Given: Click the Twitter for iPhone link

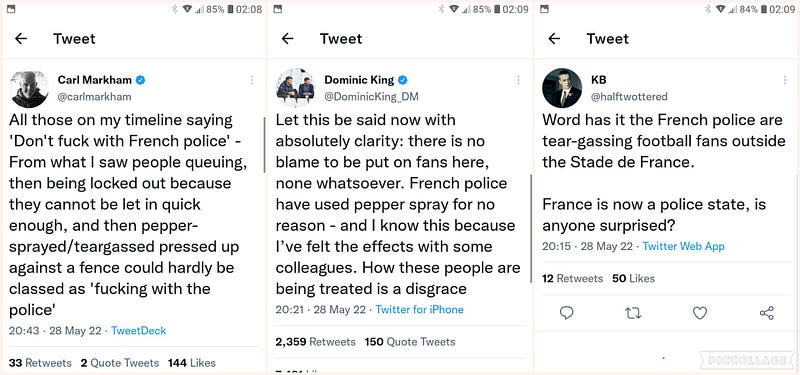Looking at the screenshot, I should click(419, 309).
